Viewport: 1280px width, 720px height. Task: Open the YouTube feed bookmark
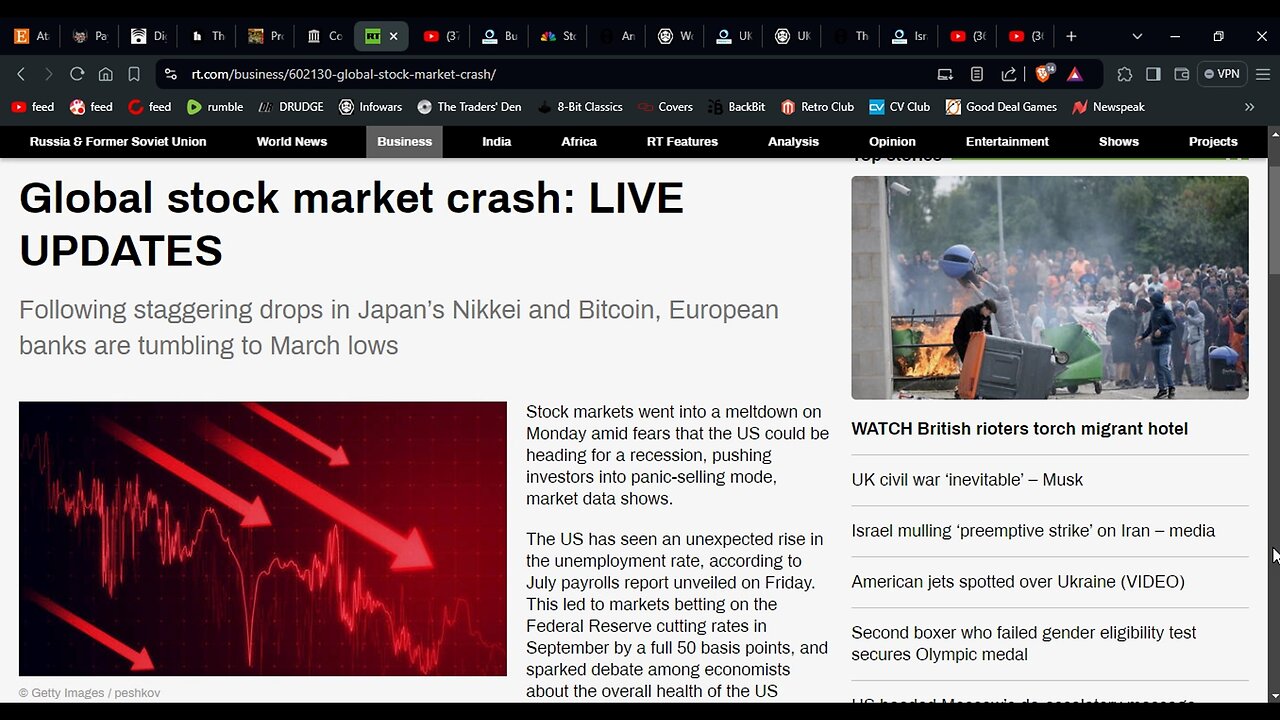(x=33, y=107)
